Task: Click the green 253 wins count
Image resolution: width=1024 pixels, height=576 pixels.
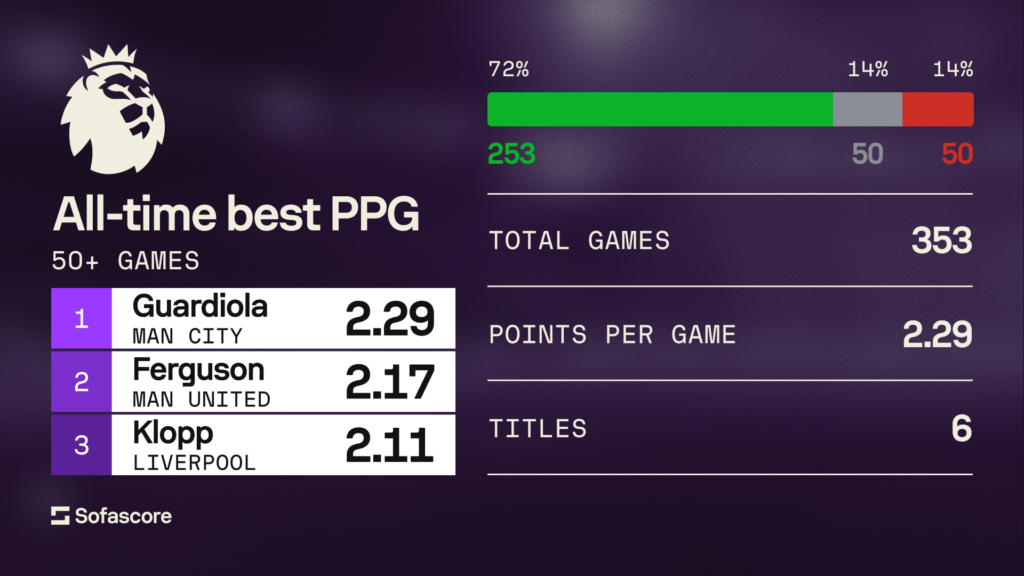Action: 511,154
